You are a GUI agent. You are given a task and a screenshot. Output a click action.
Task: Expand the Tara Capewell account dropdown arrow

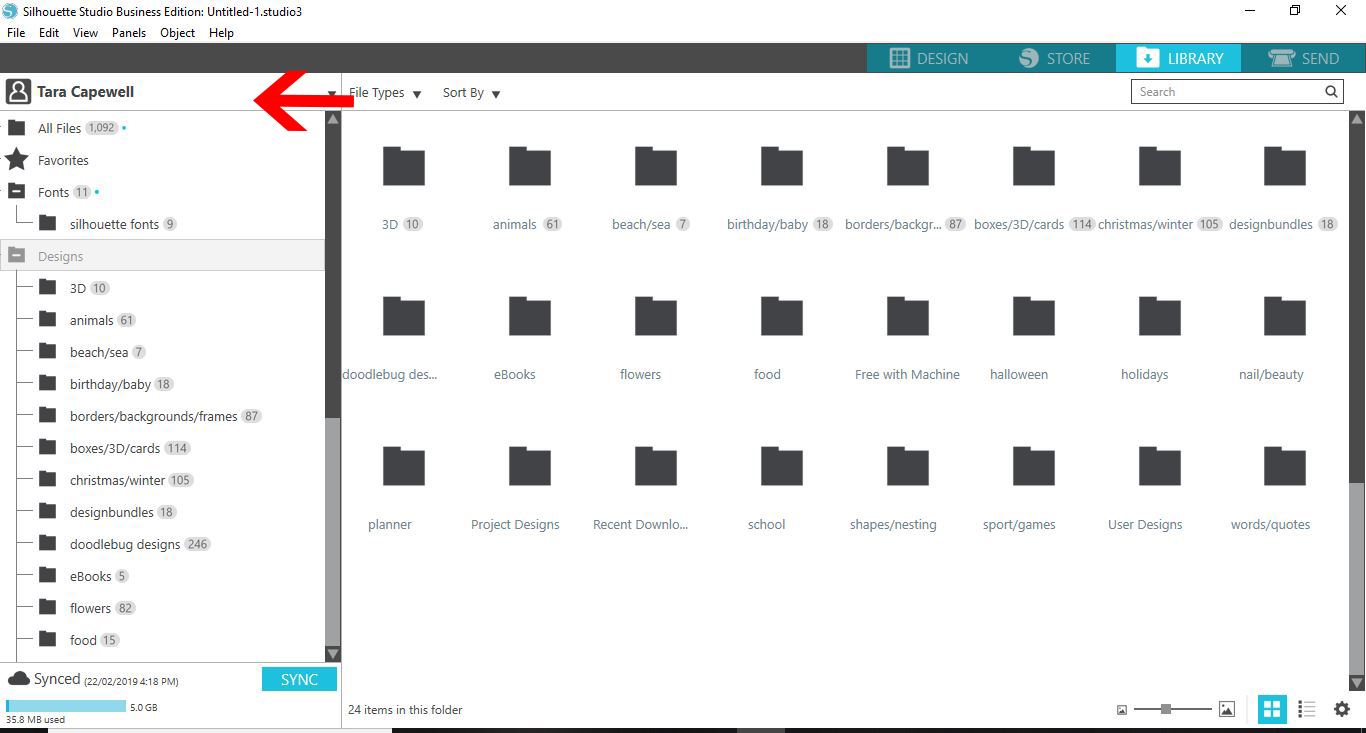[332, 94]
